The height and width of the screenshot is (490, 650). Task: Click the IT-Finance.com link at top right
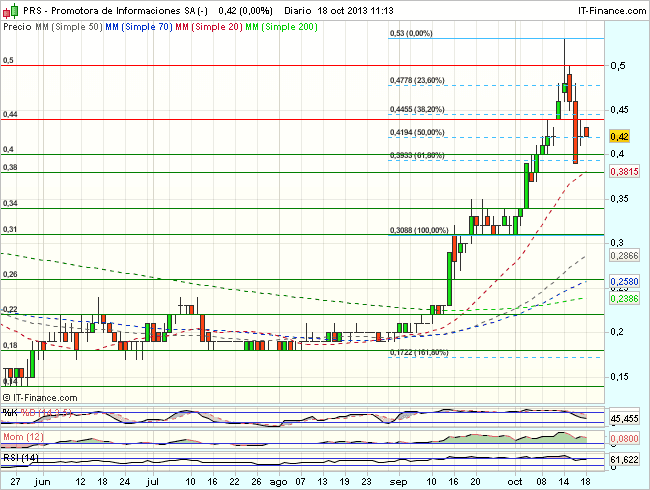pyautogui.click(x=612, y=11)
